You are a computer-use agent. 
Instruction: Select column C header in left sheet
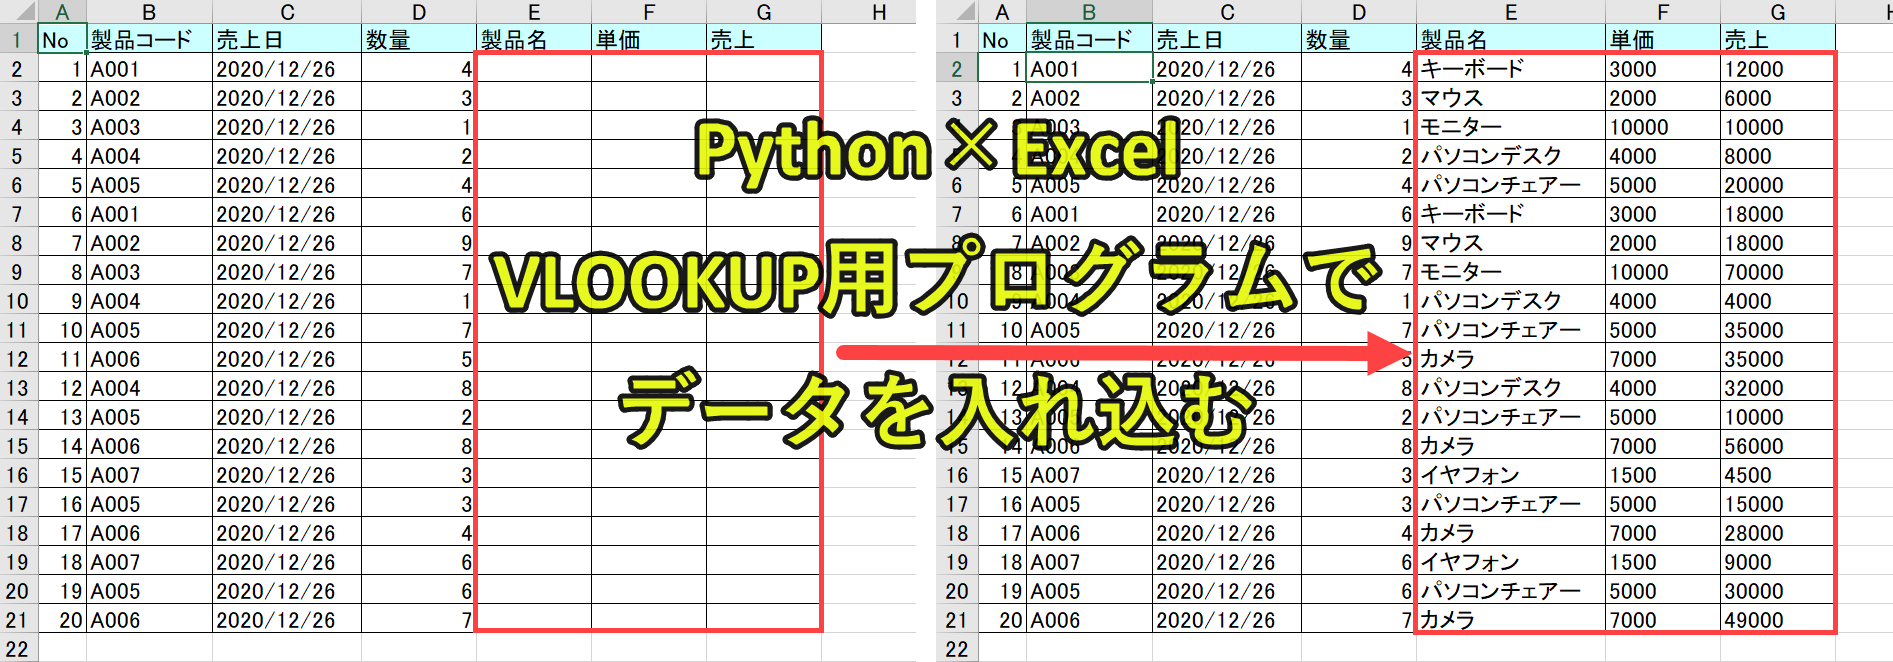click(287, 12)
